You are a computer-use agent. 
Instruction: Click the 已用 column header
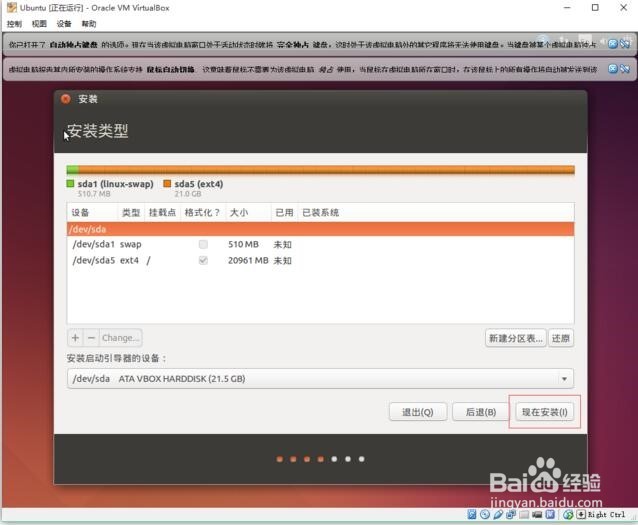coord(284,212)
